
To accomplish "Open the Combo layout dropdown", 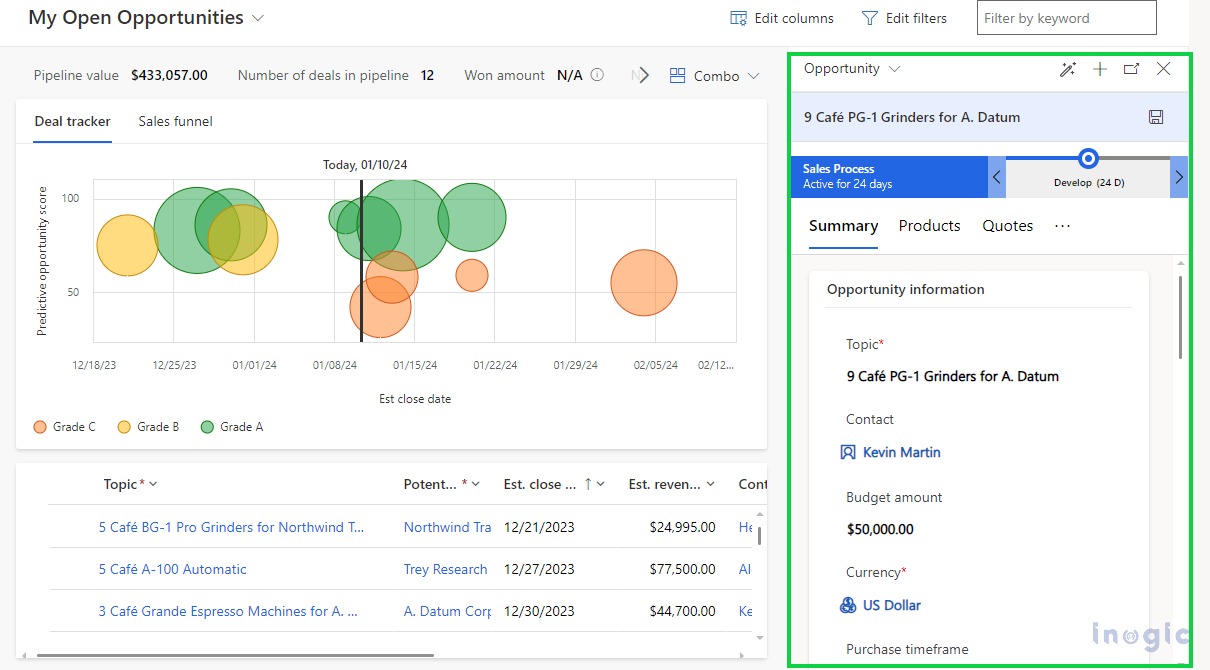I will 715,76.
